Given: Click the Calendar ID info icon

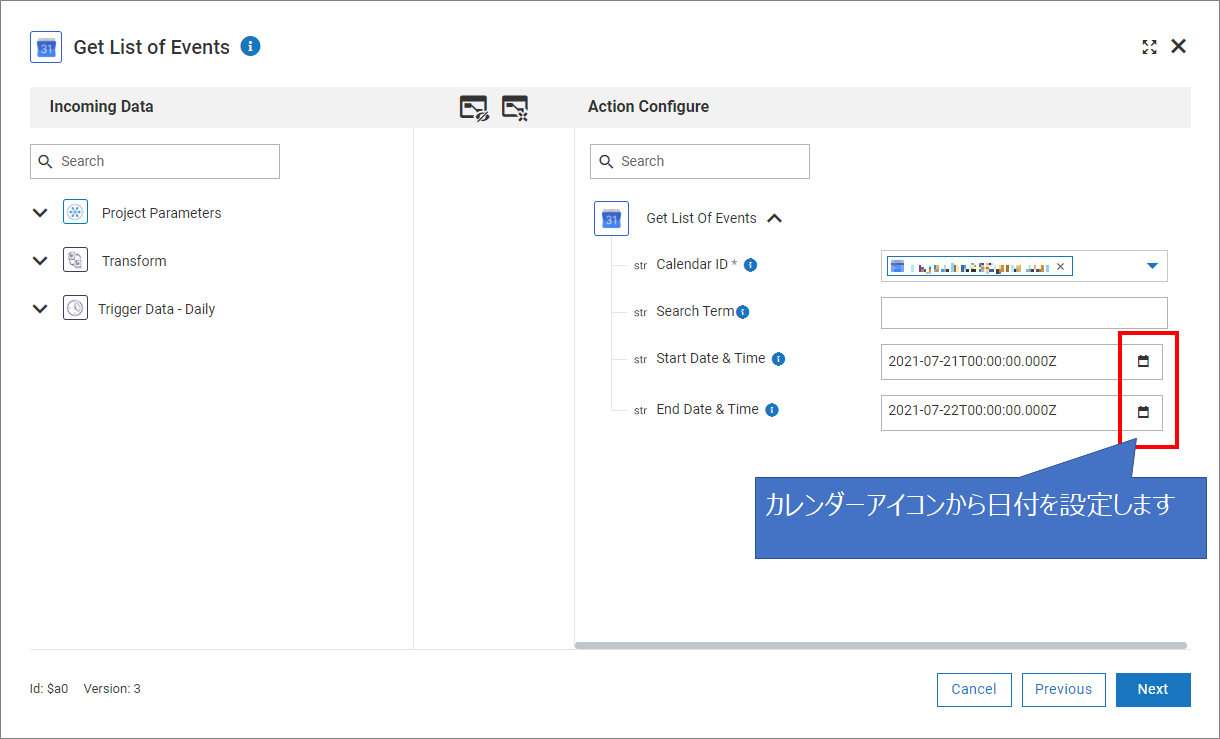Looking at the screenshot, I should click(750, 265).
